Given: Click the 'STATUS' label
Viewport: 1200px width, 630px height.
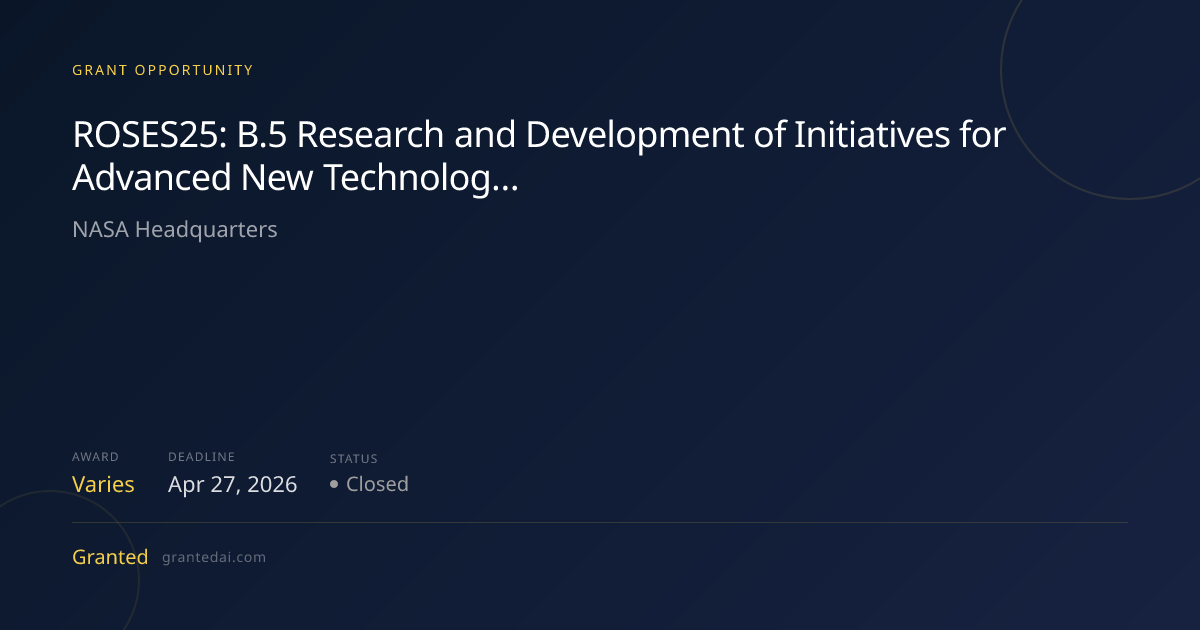Looking at the screenshot, I should point(354,459).
